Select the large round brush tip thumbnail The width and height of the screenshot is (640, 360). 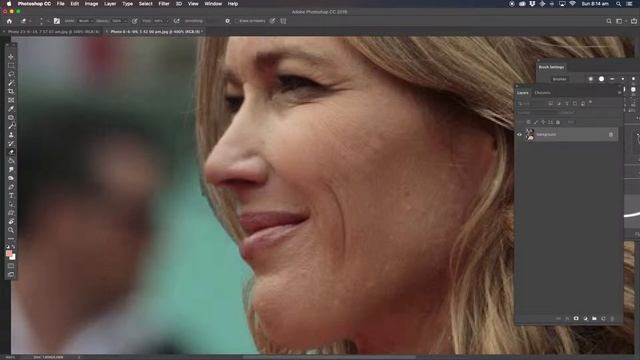(x=601, y=79)
